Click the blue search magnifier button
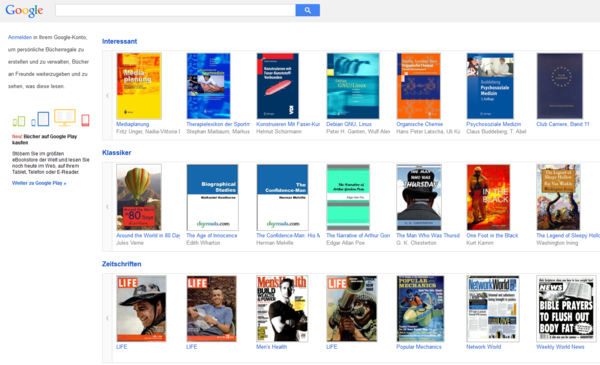Image resolution: width=600 pixels, height=365 pixels. (x=307, y=10)
